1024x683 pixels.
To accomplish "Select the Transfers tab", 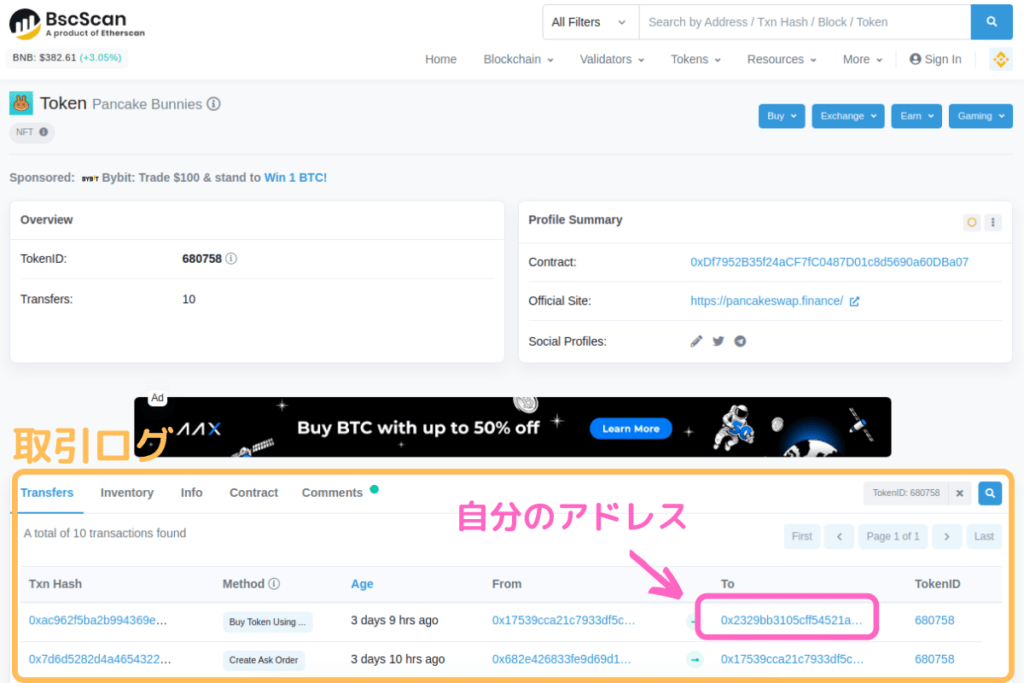I will 47,493.
